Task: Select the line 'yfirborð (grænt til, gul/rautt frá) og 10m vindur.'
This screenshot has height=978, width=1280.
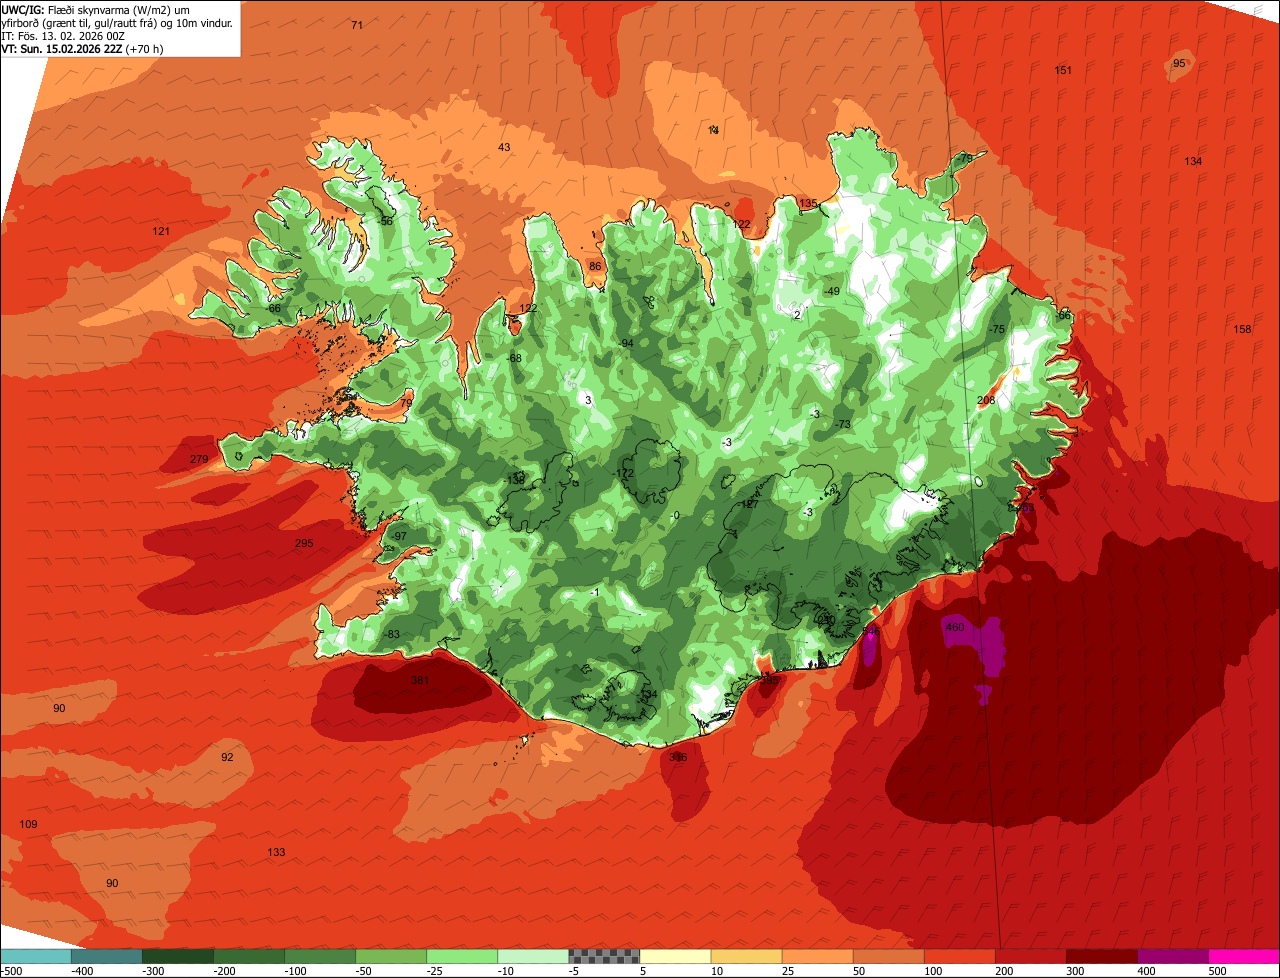Action: pos(119,22)
